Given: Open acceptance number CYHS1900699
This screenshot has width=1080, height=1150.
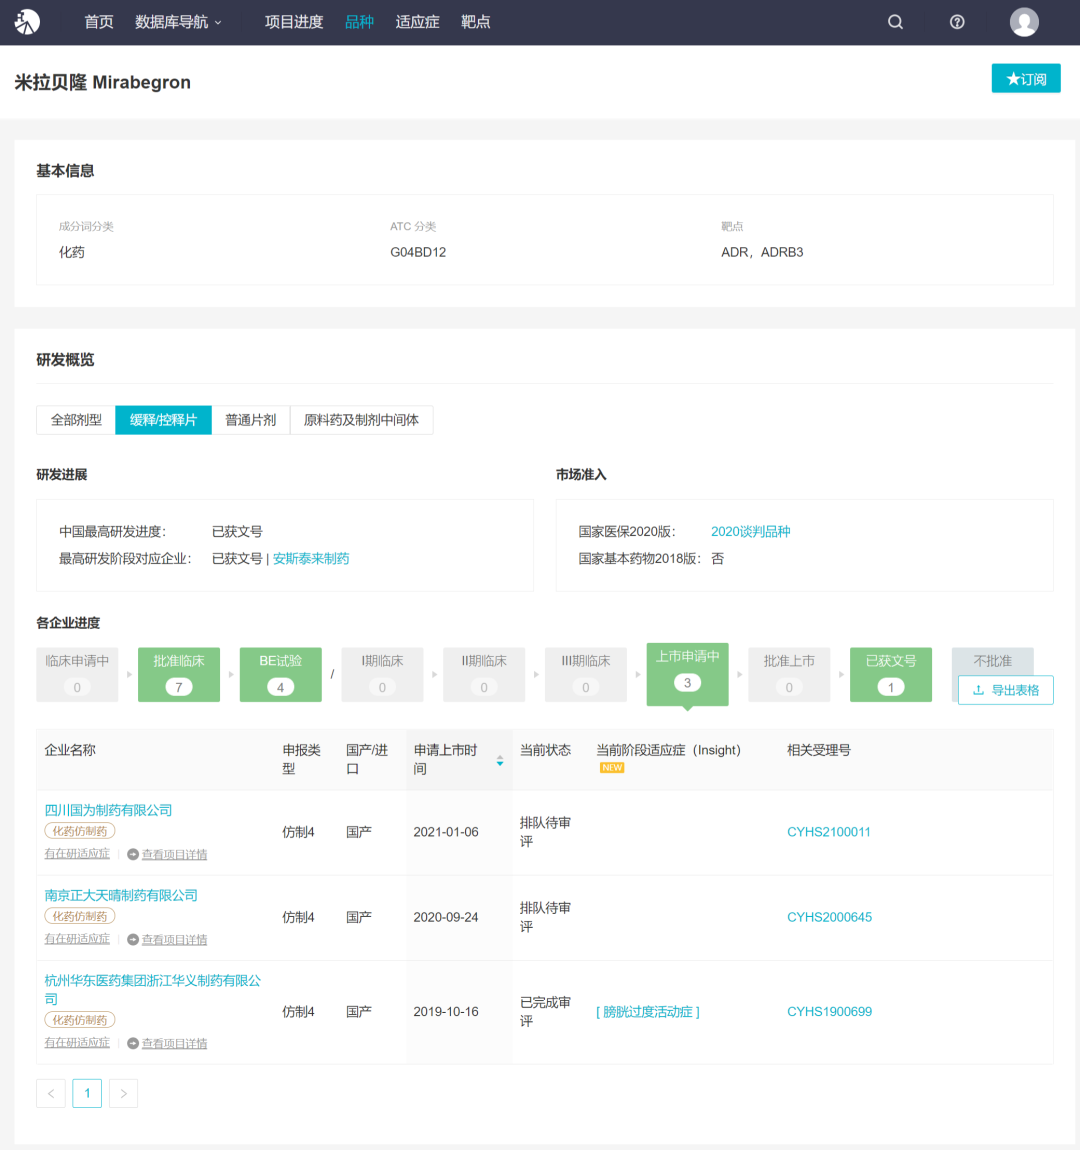Looking at the screenshot, I should coord(829,1012).
